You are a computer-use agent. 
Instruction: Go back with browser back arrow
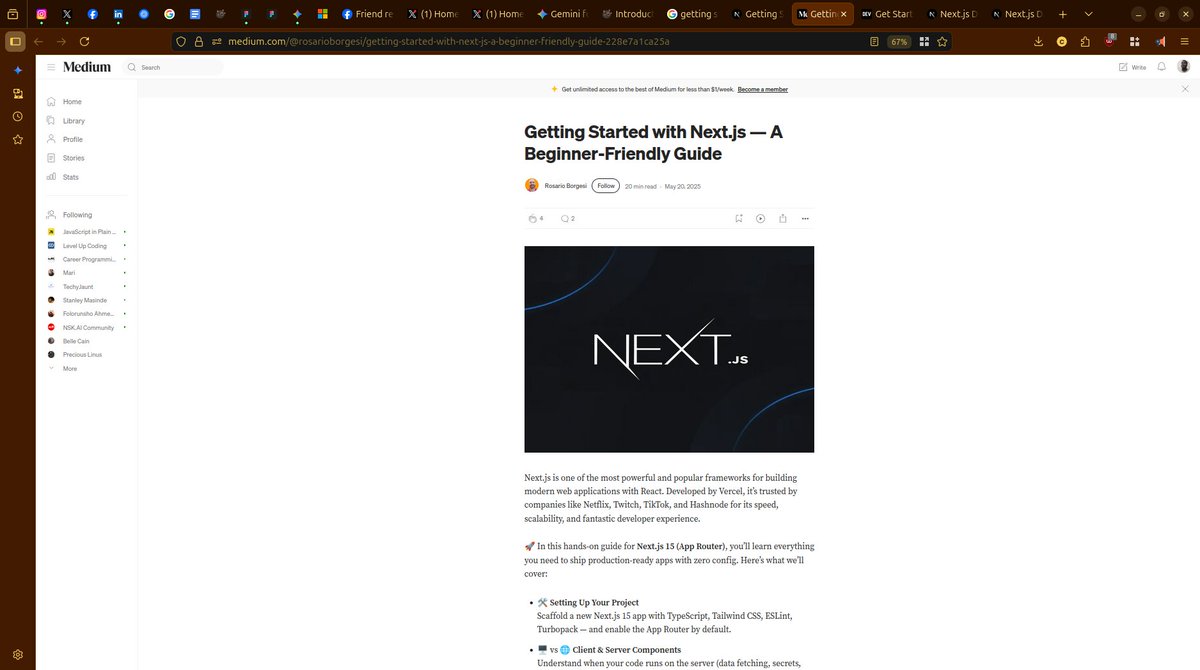(39, 42)
